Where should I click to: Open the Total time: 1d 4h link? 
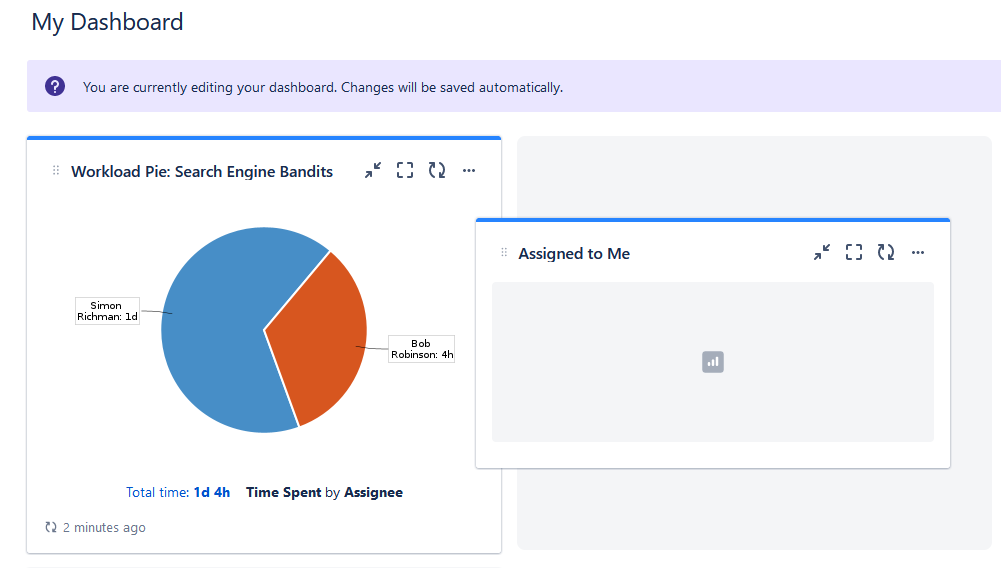click(x=177, y=492)
